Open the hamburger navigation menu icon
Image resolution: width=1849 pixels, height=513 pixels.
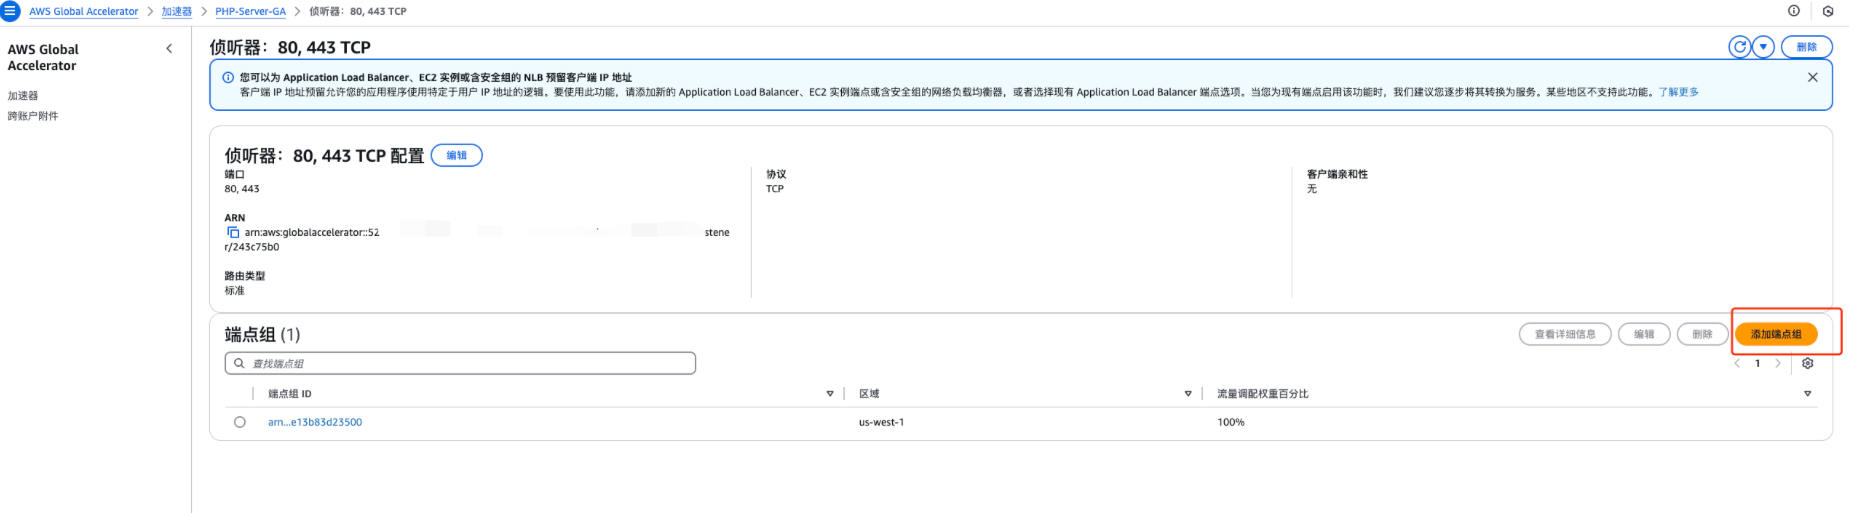pyautogui.click(x=10, y=11)
